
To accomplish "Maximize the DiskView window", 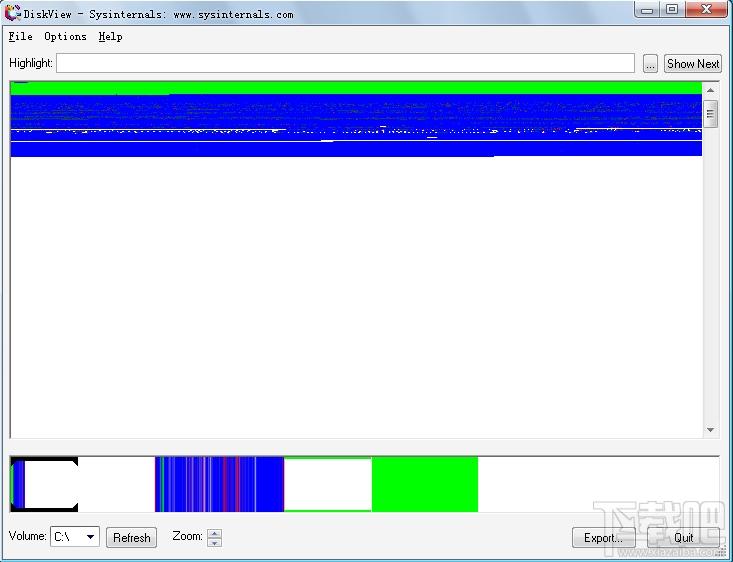I will [x=672, y=9].
